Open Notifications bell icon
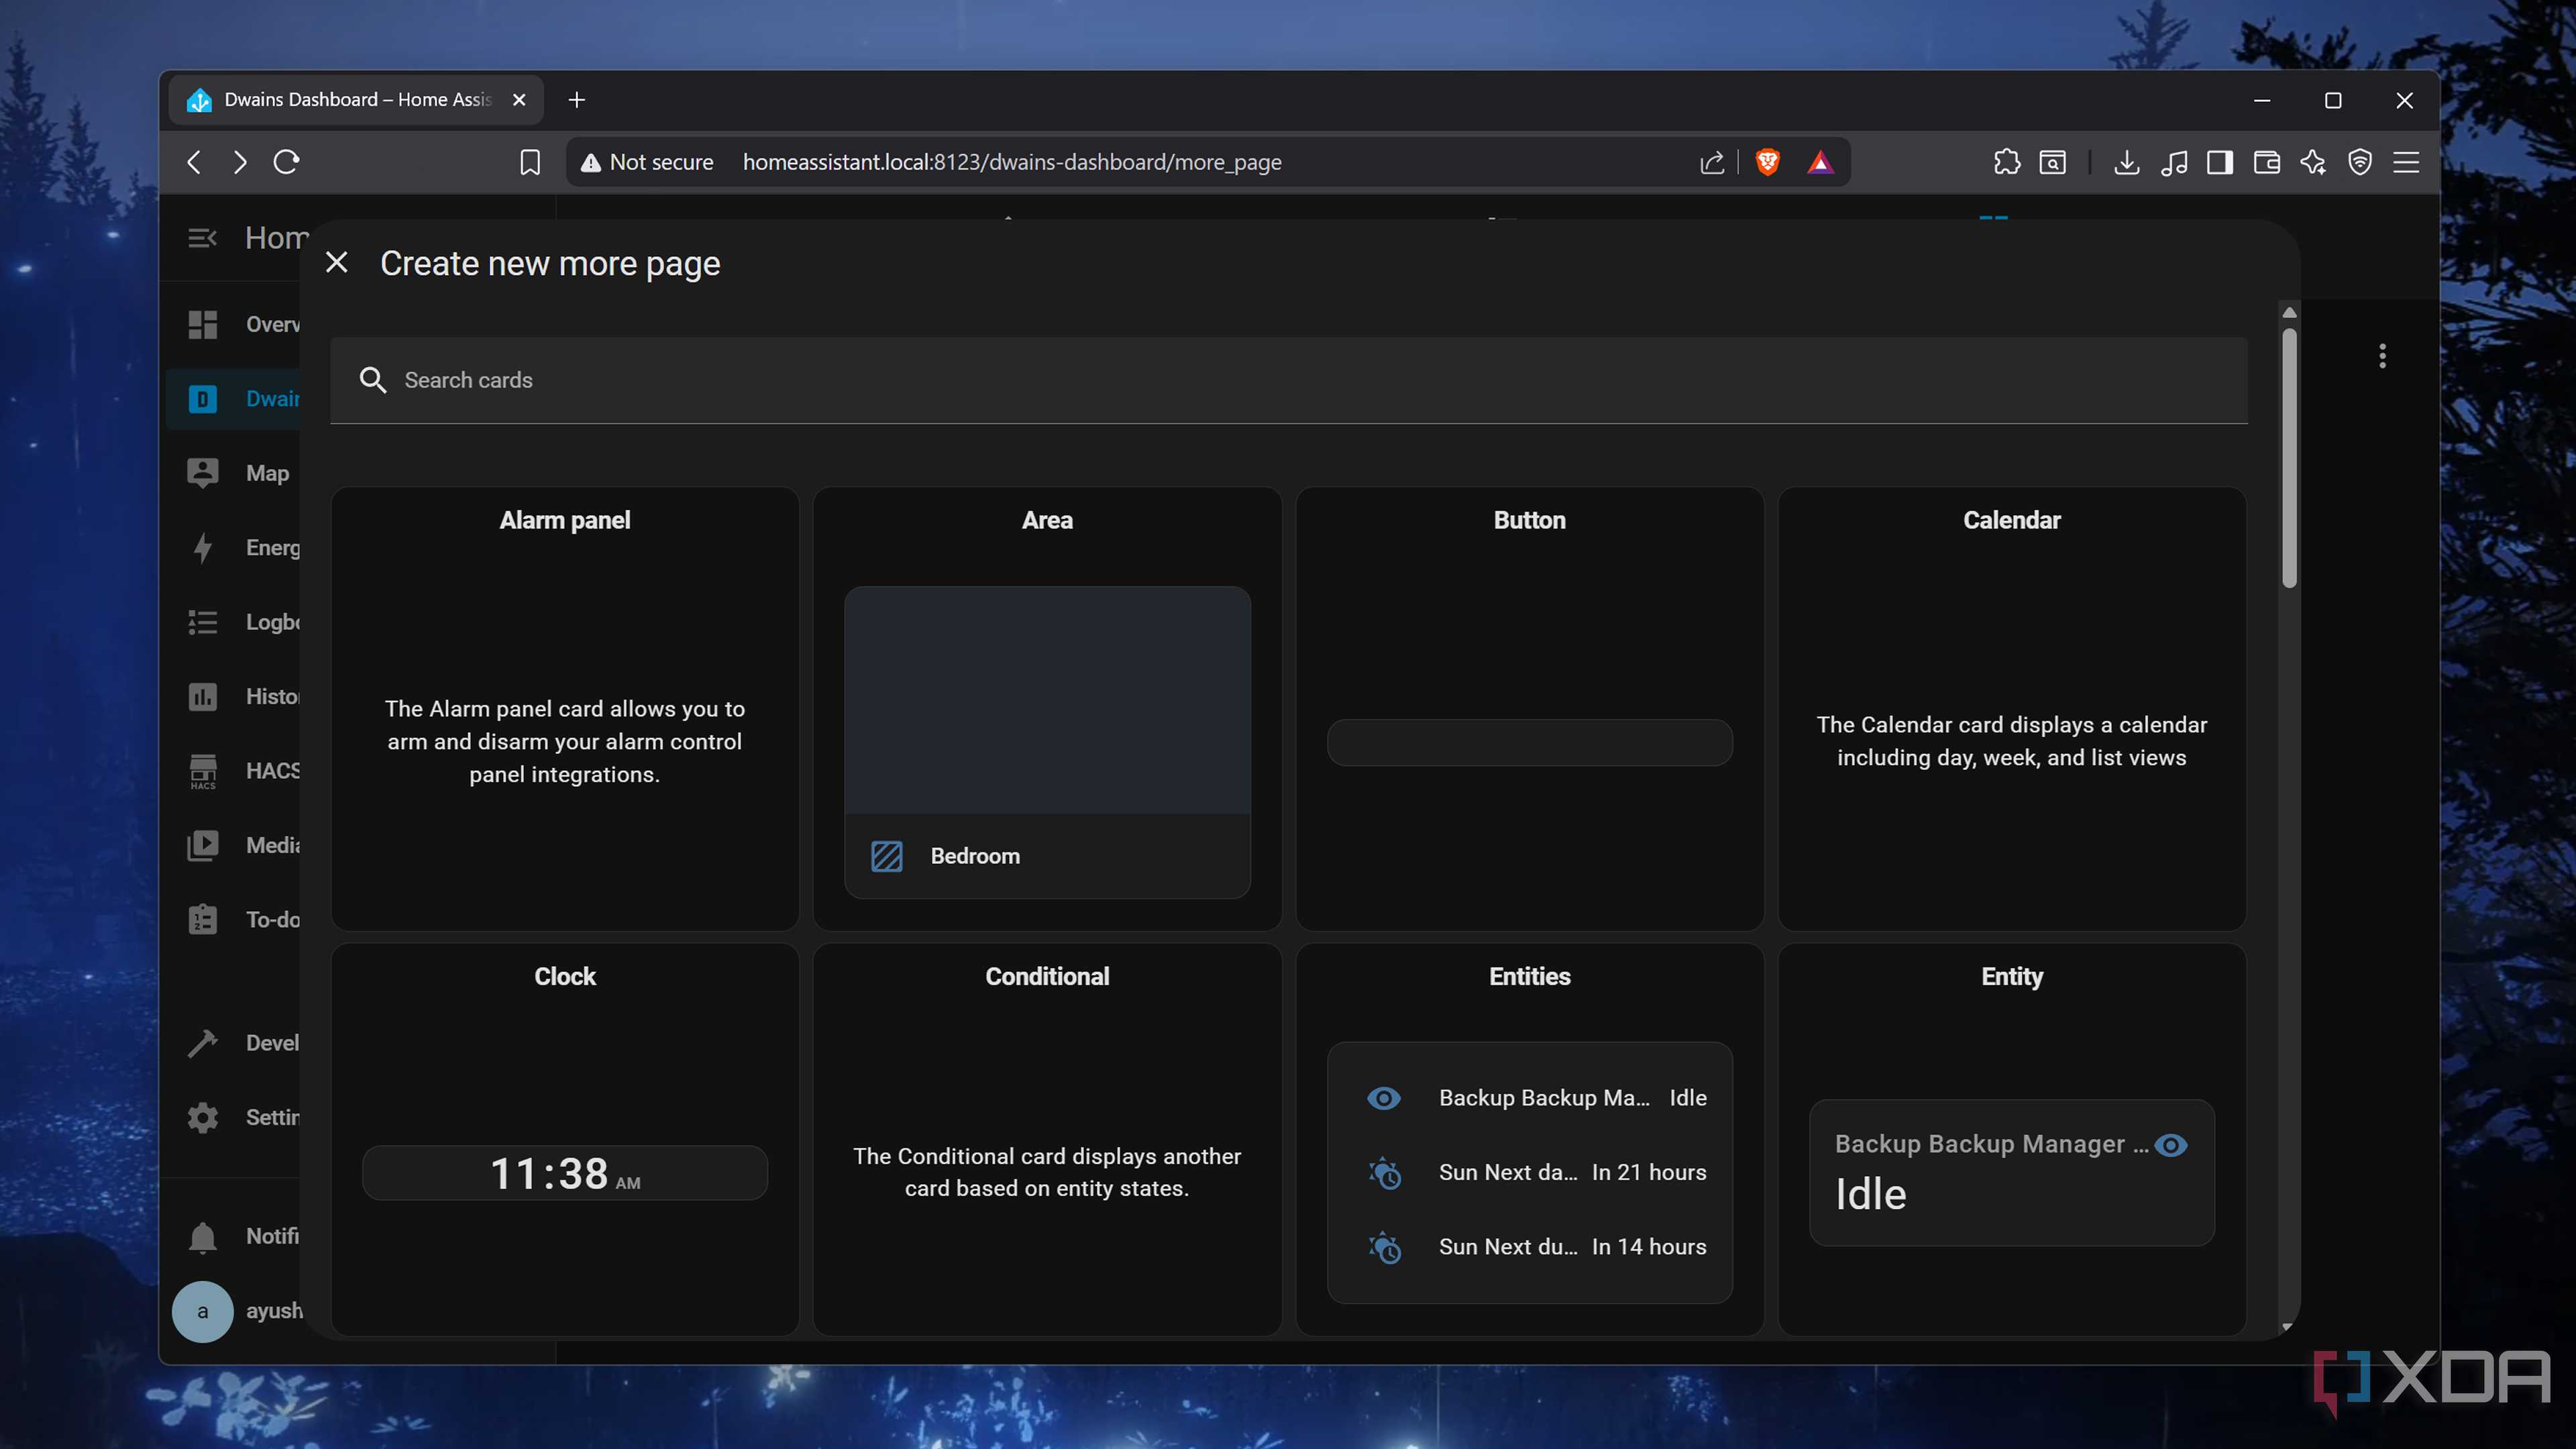 (202, 1237)
